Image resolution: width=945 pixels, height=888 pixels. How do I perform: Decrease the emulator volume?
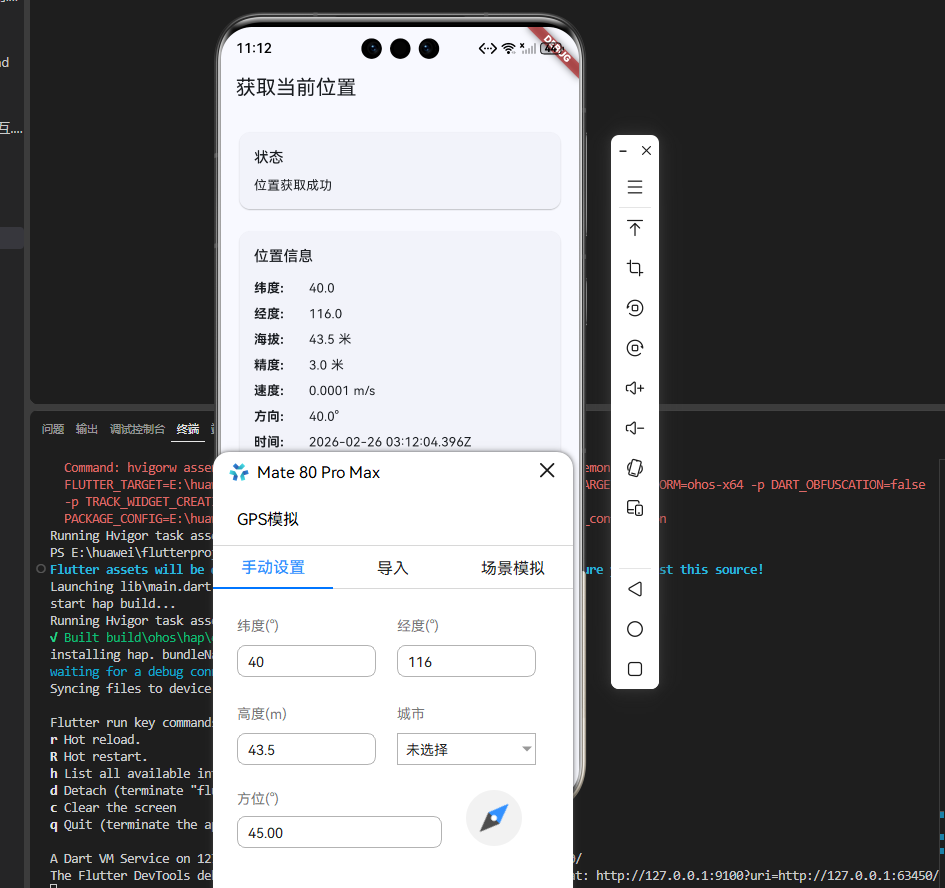[x=634, y=428]
